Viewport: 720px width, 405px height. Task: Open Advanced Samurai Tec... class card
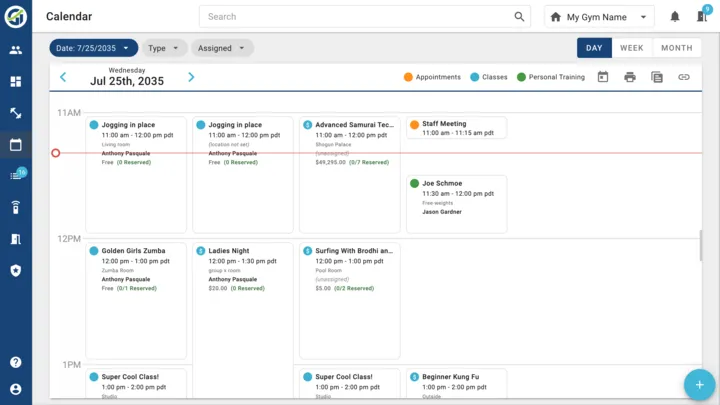(349, 174)
